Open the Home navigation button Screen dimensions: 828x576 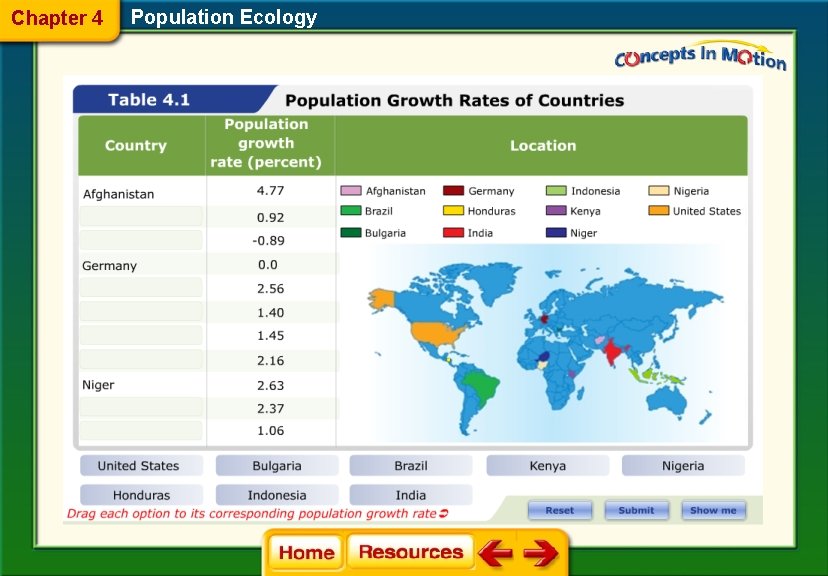pyautogui.click(x=306, y=553)
